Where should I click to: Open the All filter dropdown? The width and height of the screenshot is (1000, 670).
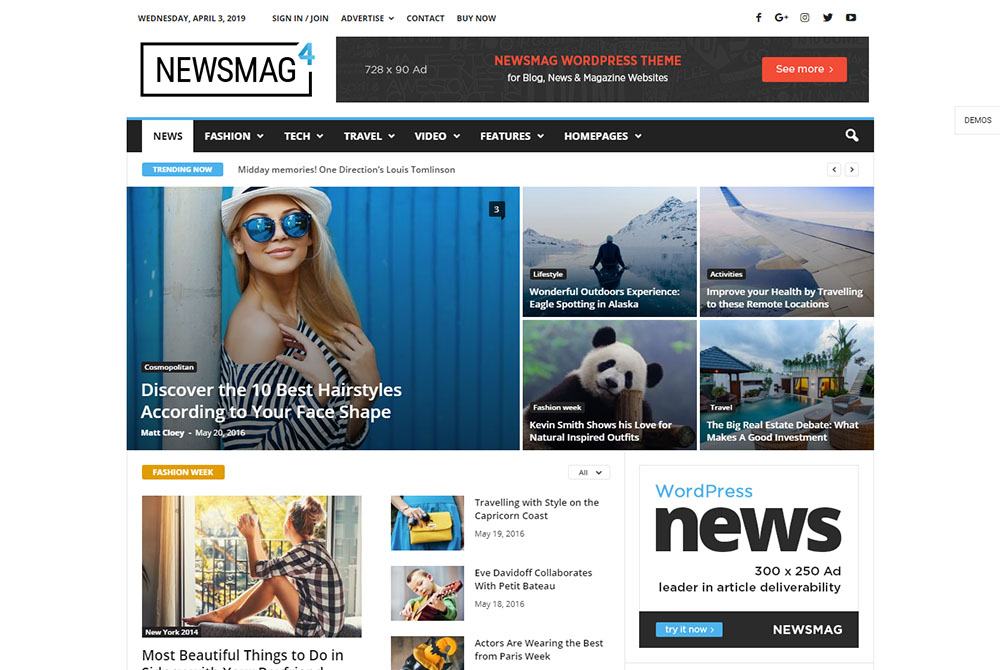(x=589, y=472)
